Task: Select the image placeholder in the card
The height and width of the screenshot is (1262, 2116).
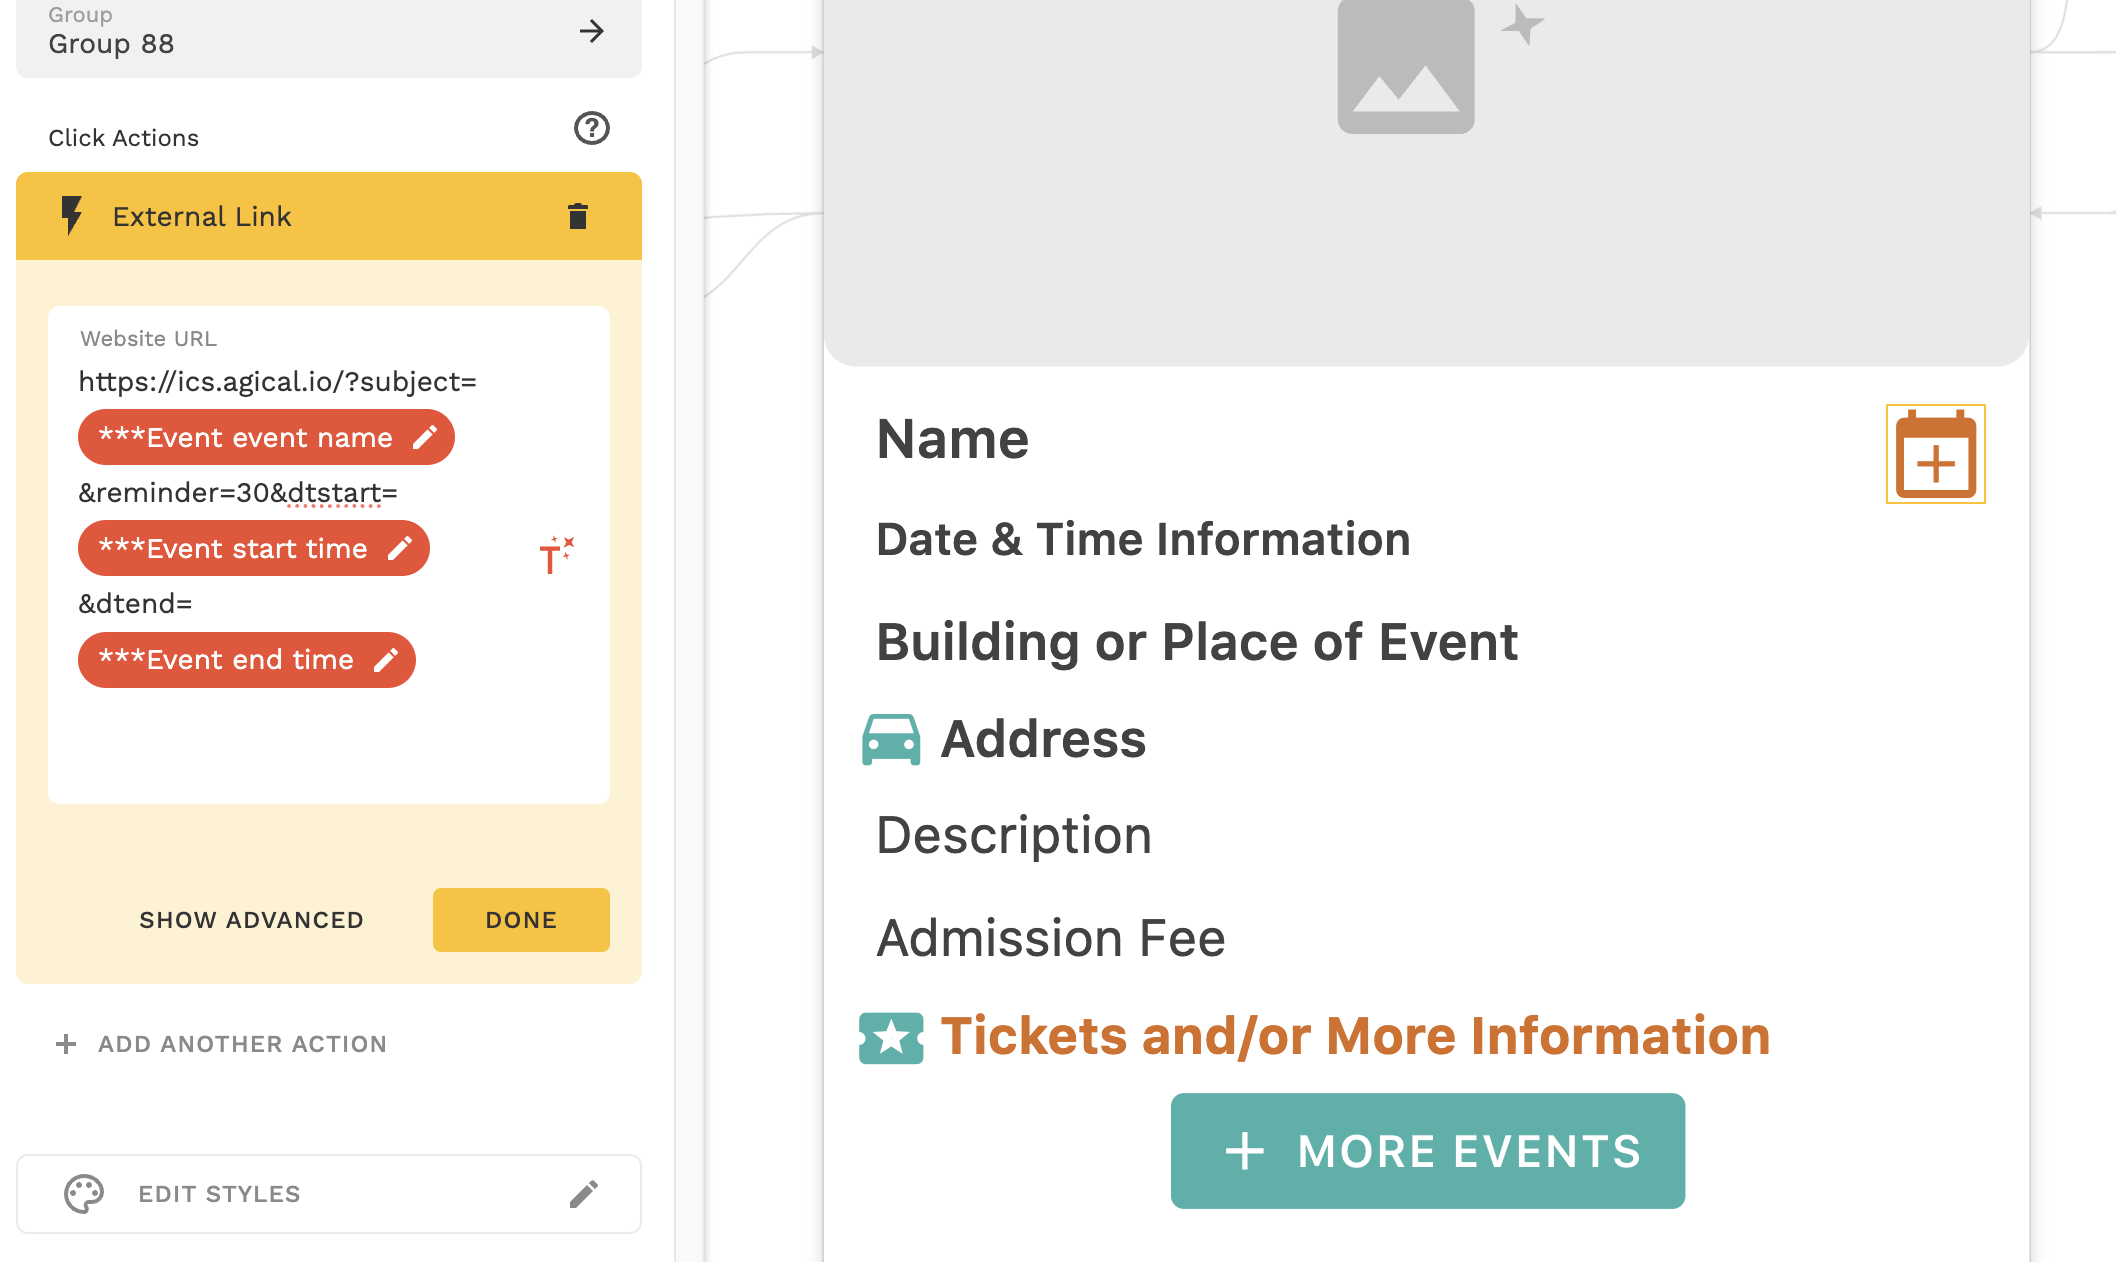Action: 1406,66
